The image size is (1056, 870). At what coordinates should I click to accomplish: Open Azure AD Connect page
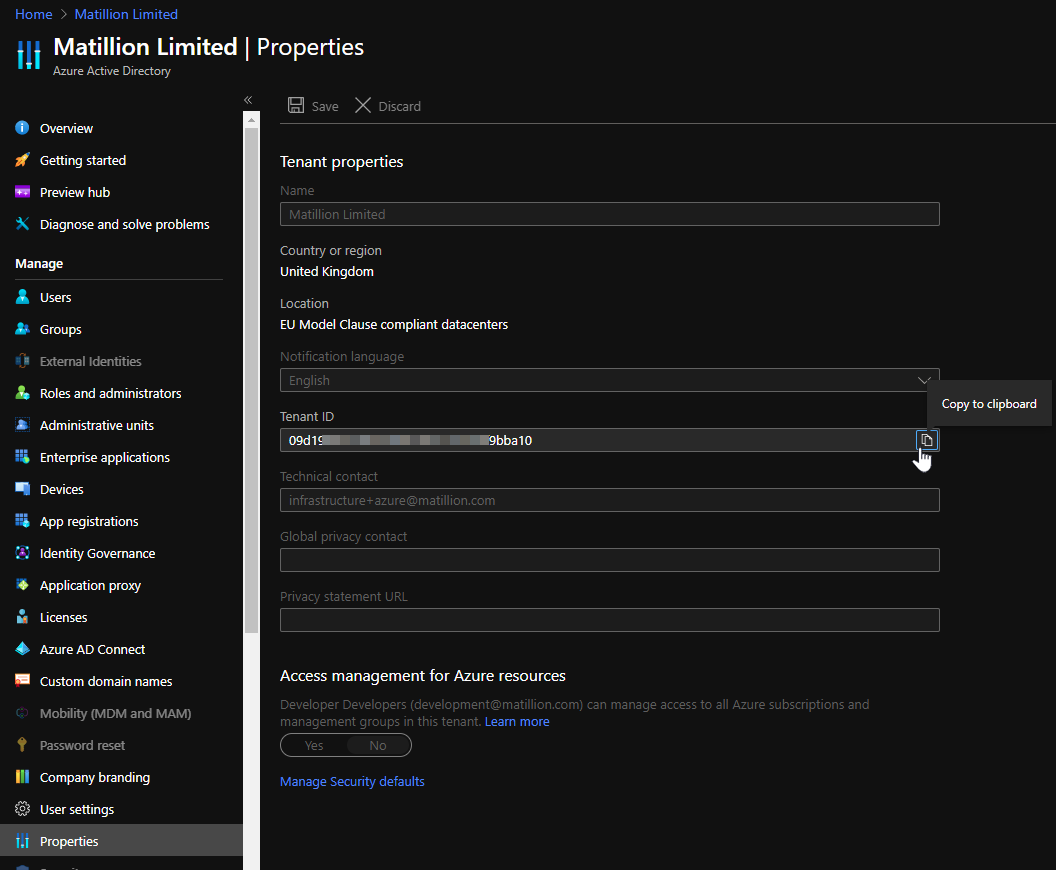pyautogui.click(x=92, y=650)
